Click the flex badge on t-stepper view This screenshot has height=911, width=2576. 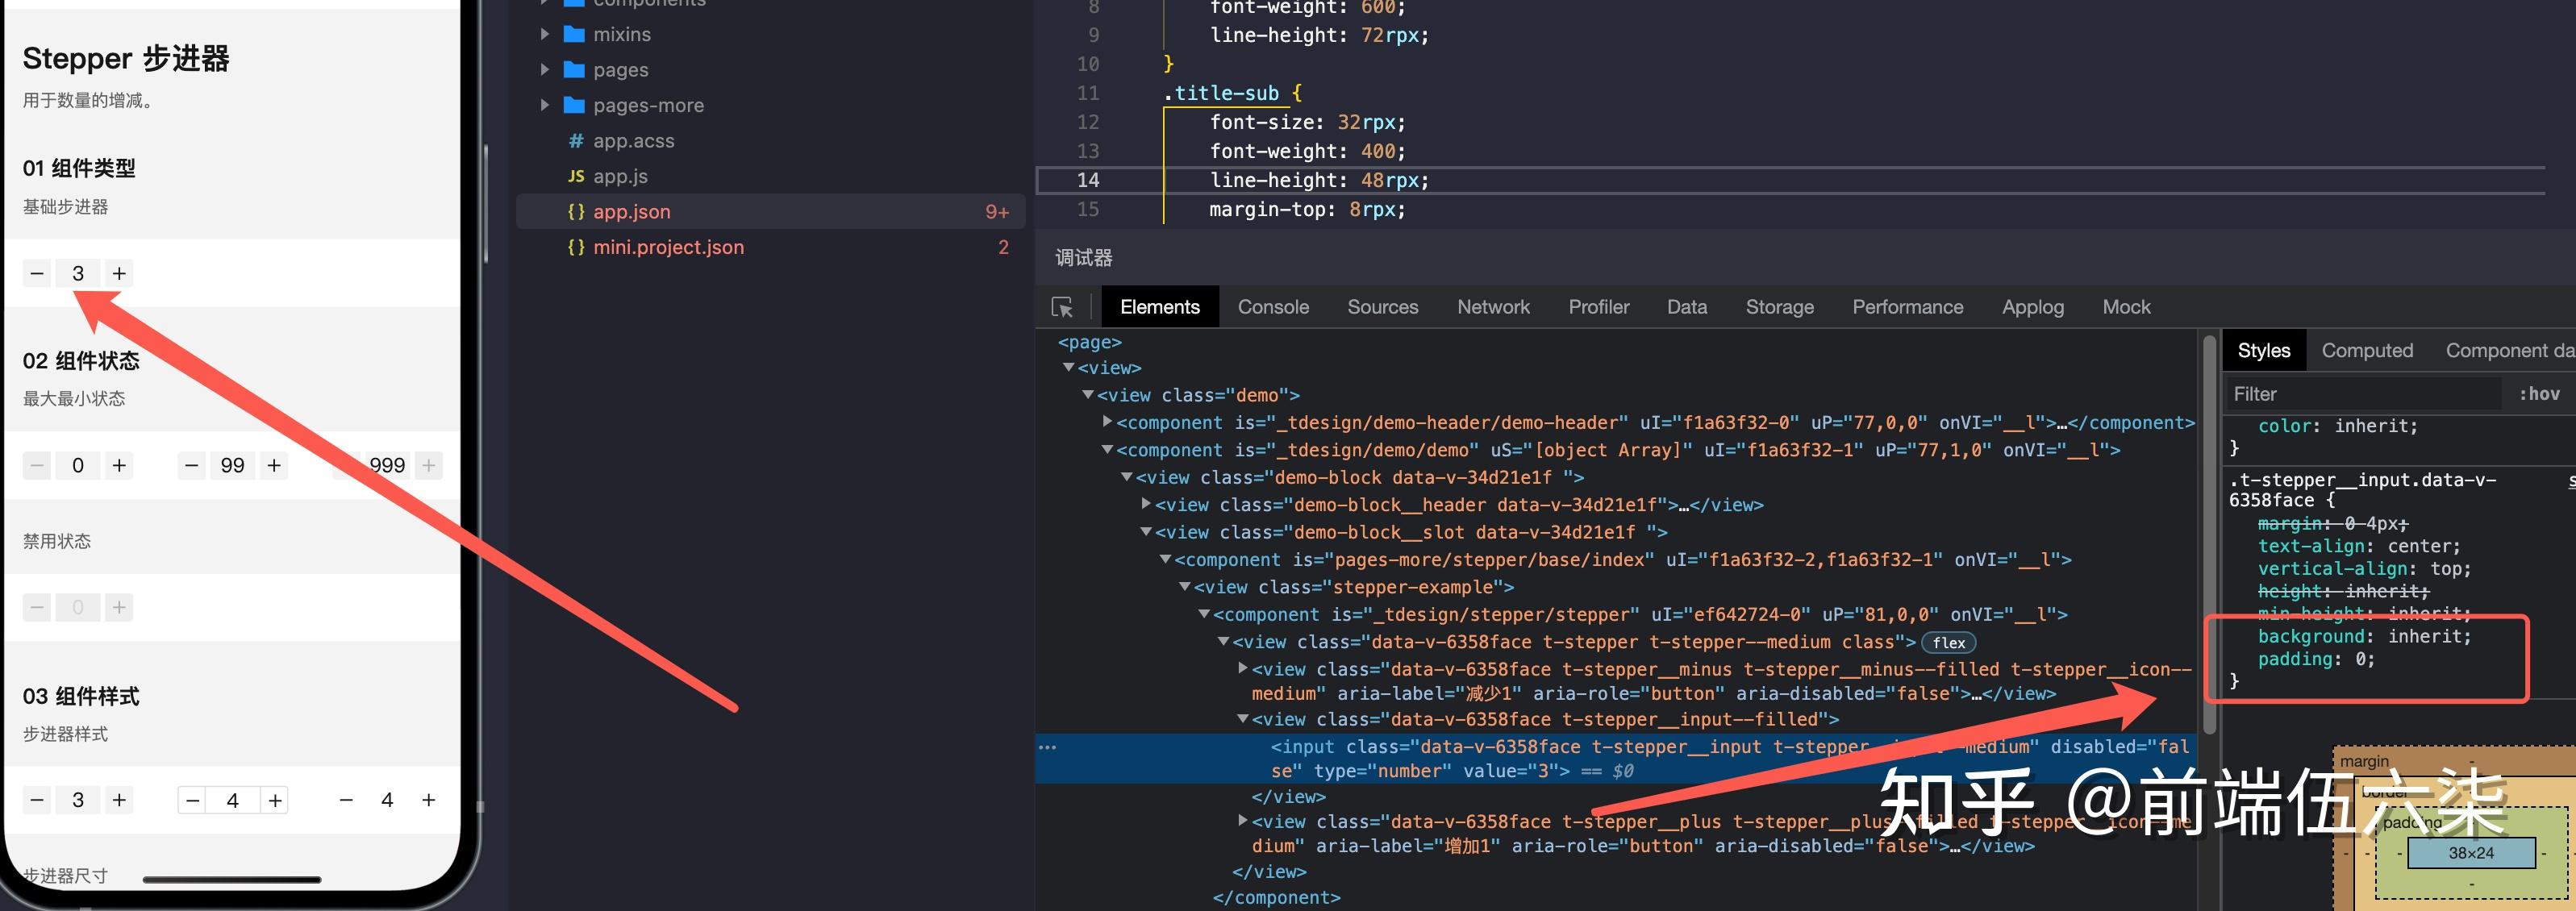coord(1948,643)
